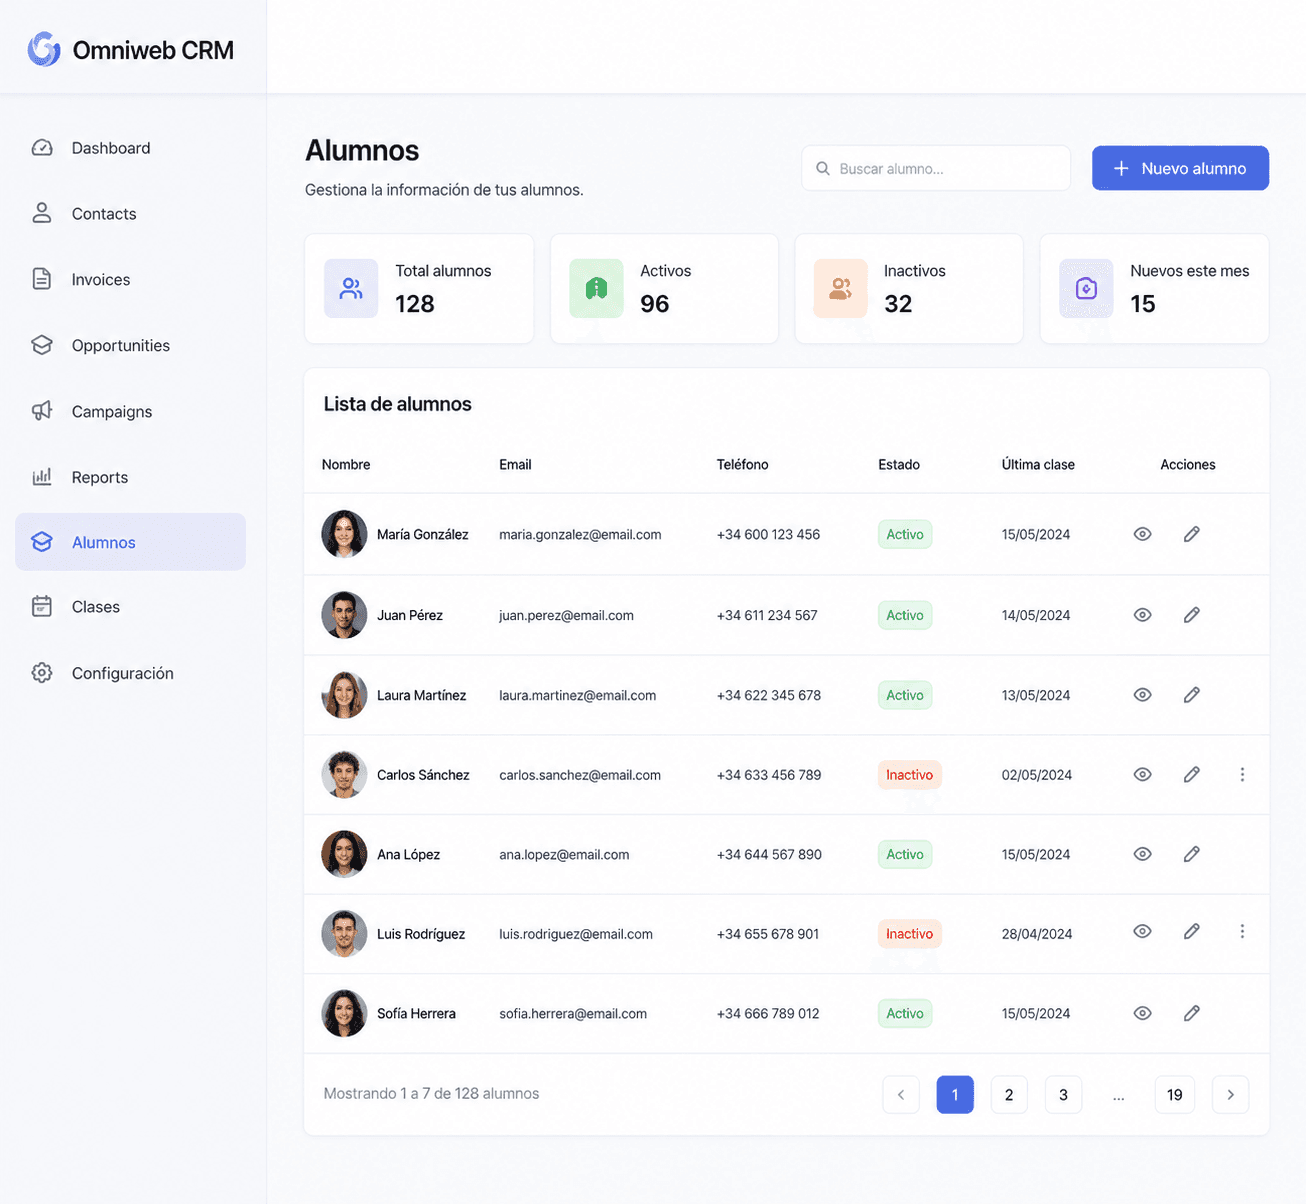Viewport: 1306px width, 1204px height.
Task: Click the Inactivos card icon
Action: pos(840,289)
